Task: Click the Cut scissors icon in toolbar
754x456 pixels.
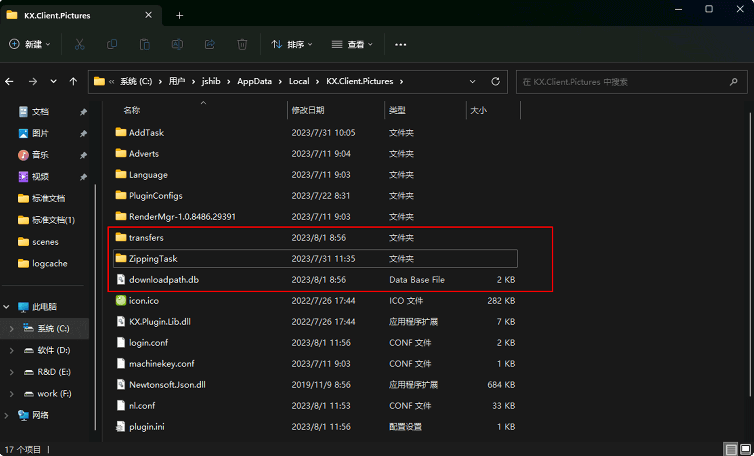Action: pyautogui.click(x=80, y=45)
